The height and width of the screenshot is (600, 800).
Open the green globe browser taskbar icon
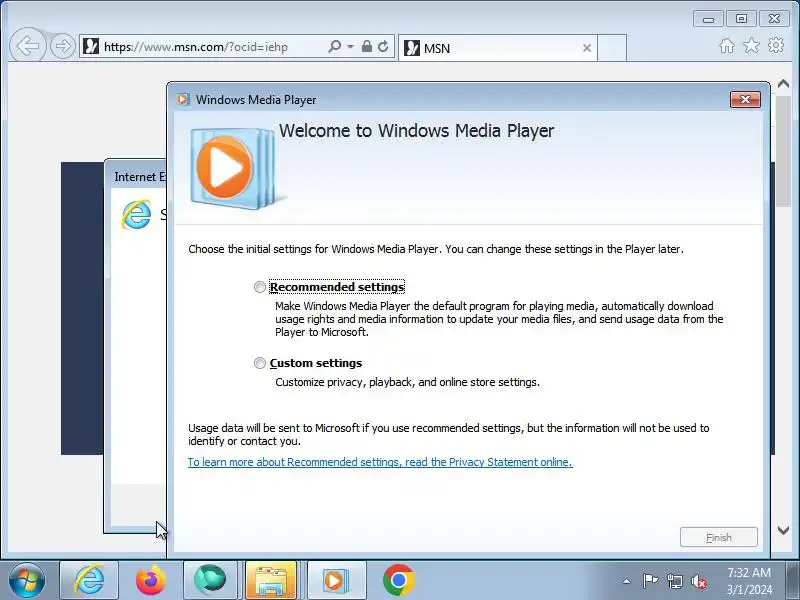[210, 580]
